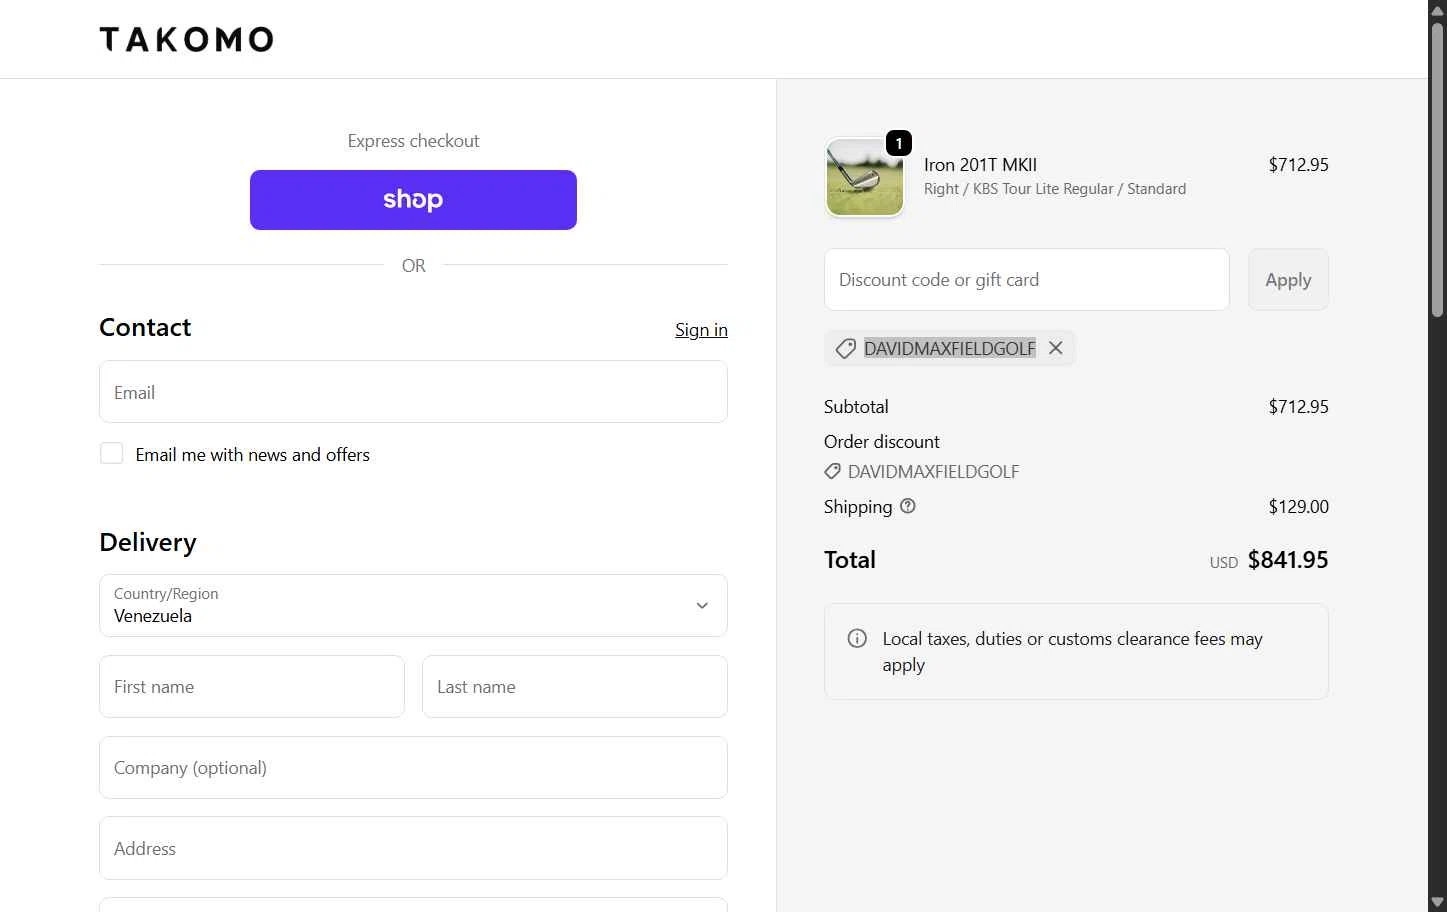Click the tag icon on discount chip
1447x912 pixels.
click(846, 348)
